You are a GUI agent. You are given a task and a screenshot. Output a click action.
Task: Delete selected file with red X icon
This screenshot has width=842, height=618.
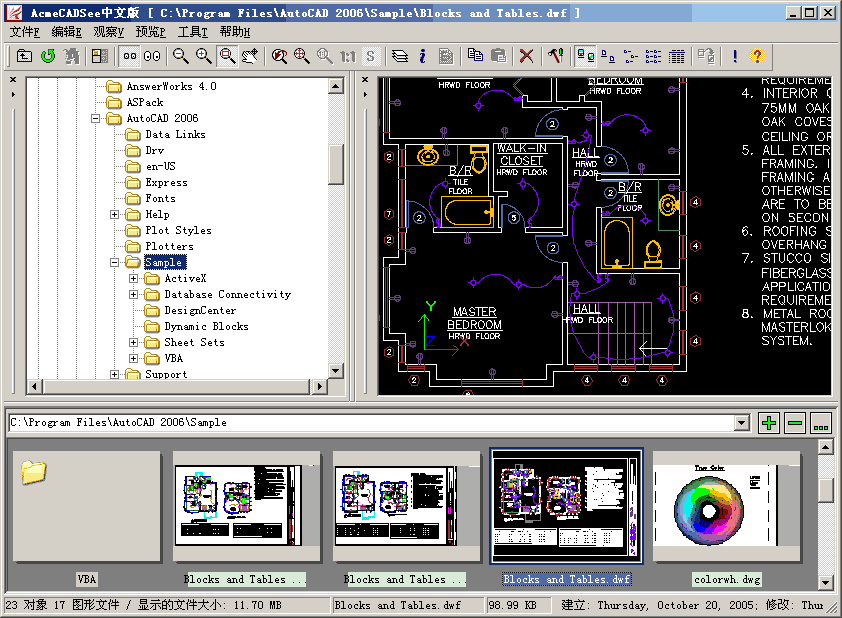click(x=527, y=56)
